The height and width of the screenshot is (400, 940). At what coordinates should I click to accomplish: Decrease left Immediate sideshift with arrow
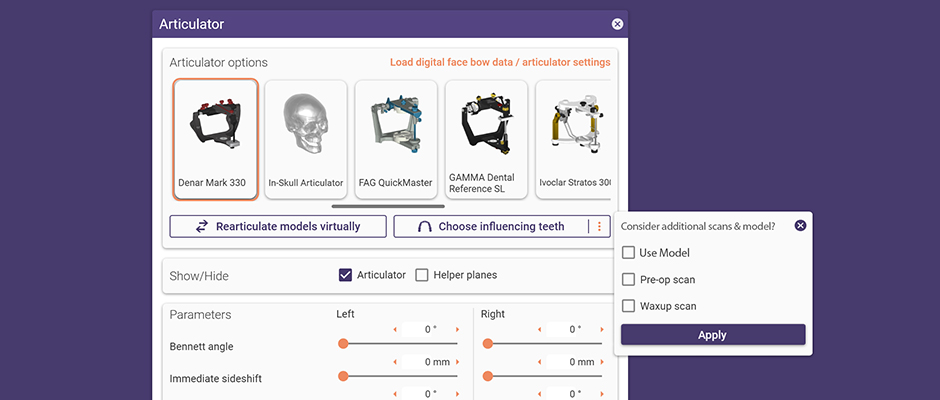[x=394, y=362]
